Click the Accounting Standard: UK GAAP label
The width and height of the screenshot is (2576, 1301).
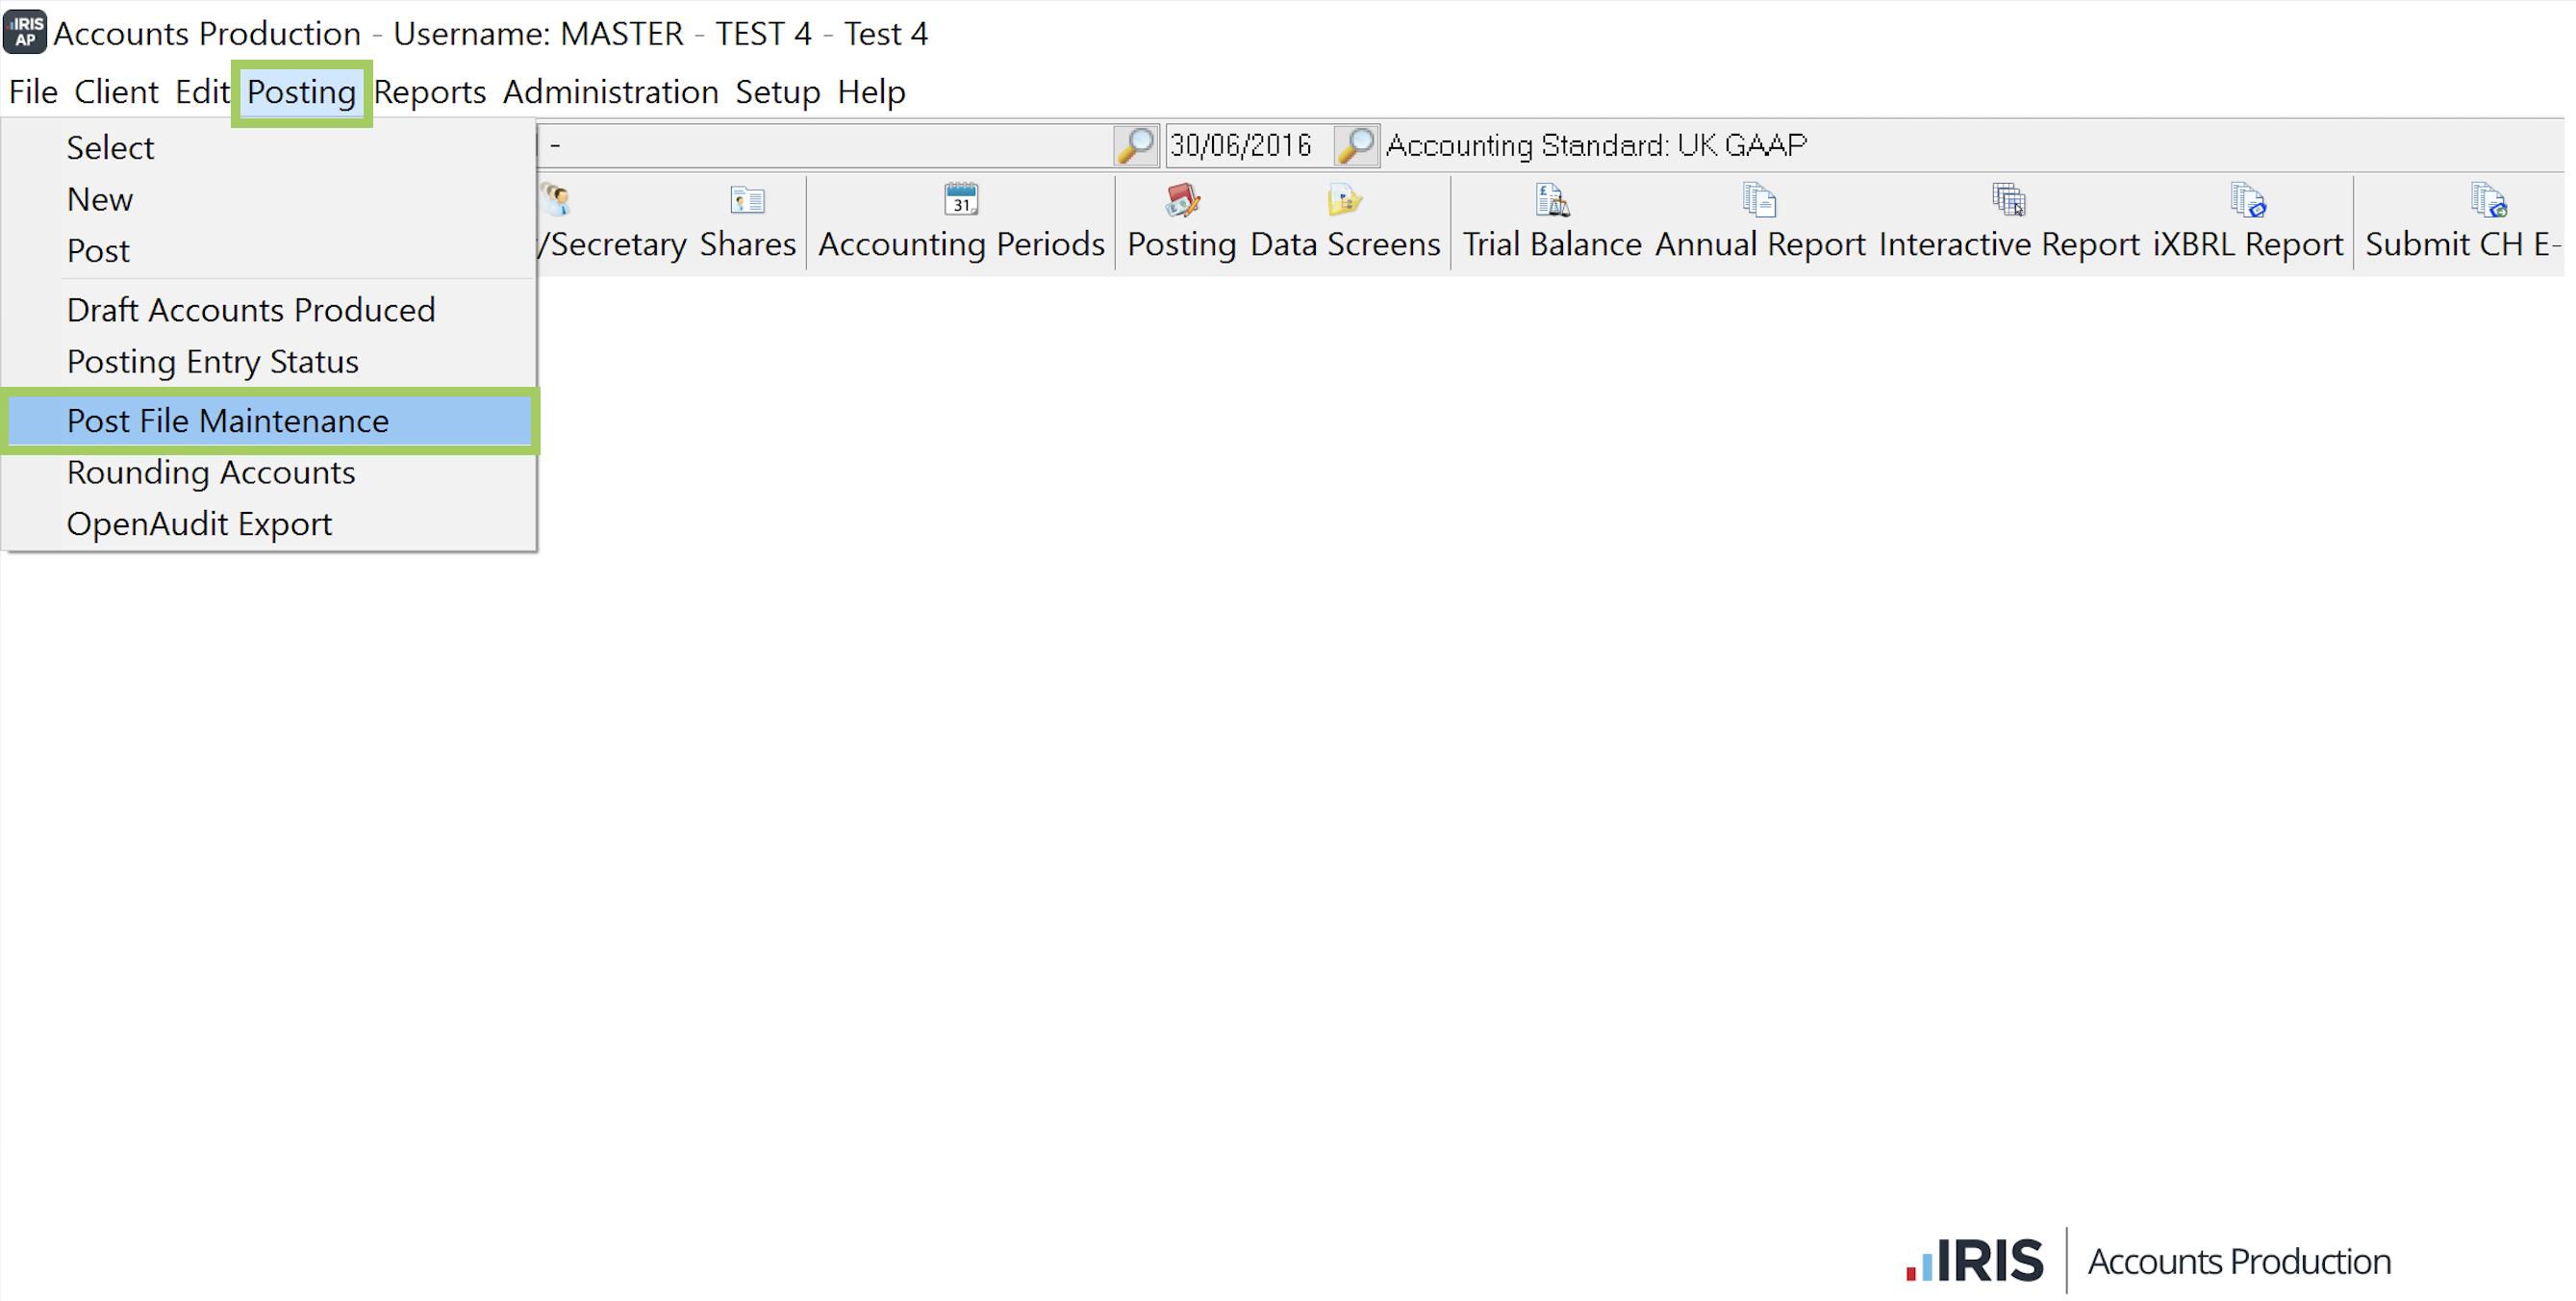click(x=1597, y=146)
